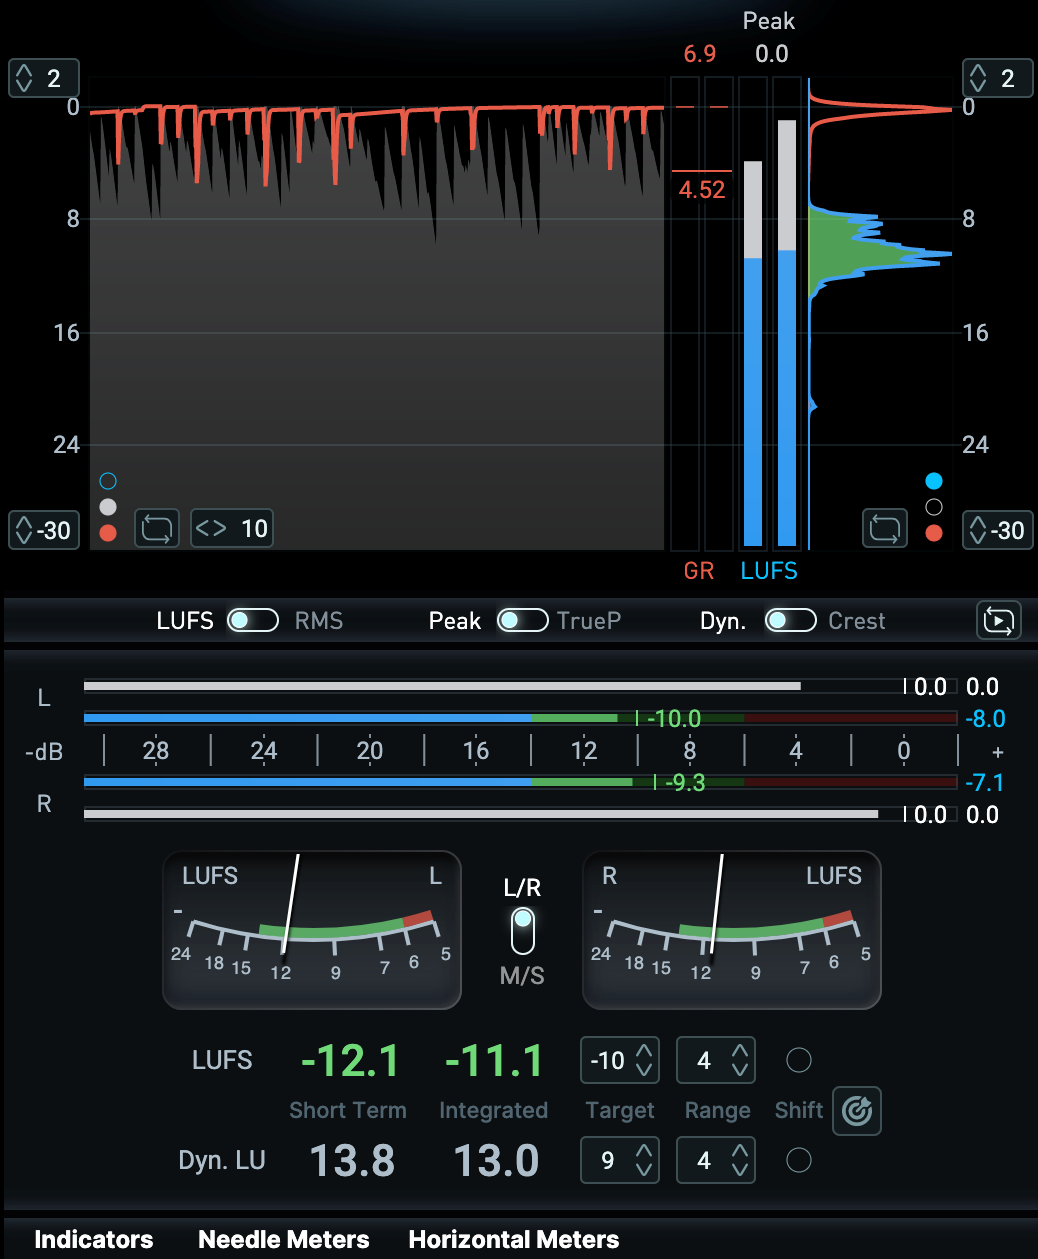1038x1259 pixels.
Task: Click the Shift target icon button
Action: tap(857, 1110)
